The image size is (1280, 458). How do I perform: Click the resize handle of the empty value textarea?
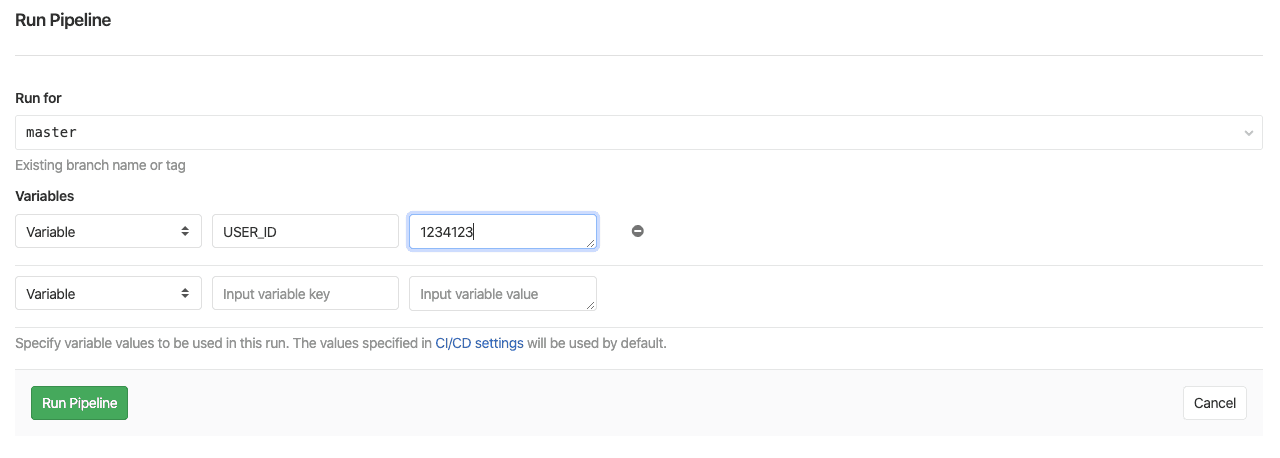pyautogui.click(x=591, y=305)
